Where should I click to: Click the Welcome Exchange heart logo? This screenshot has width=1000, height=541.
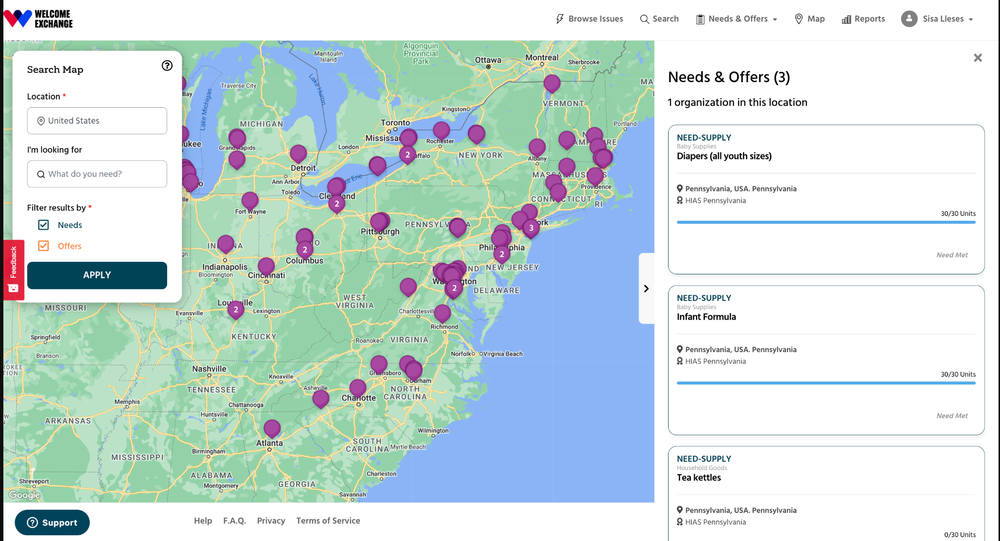[18, 19]
